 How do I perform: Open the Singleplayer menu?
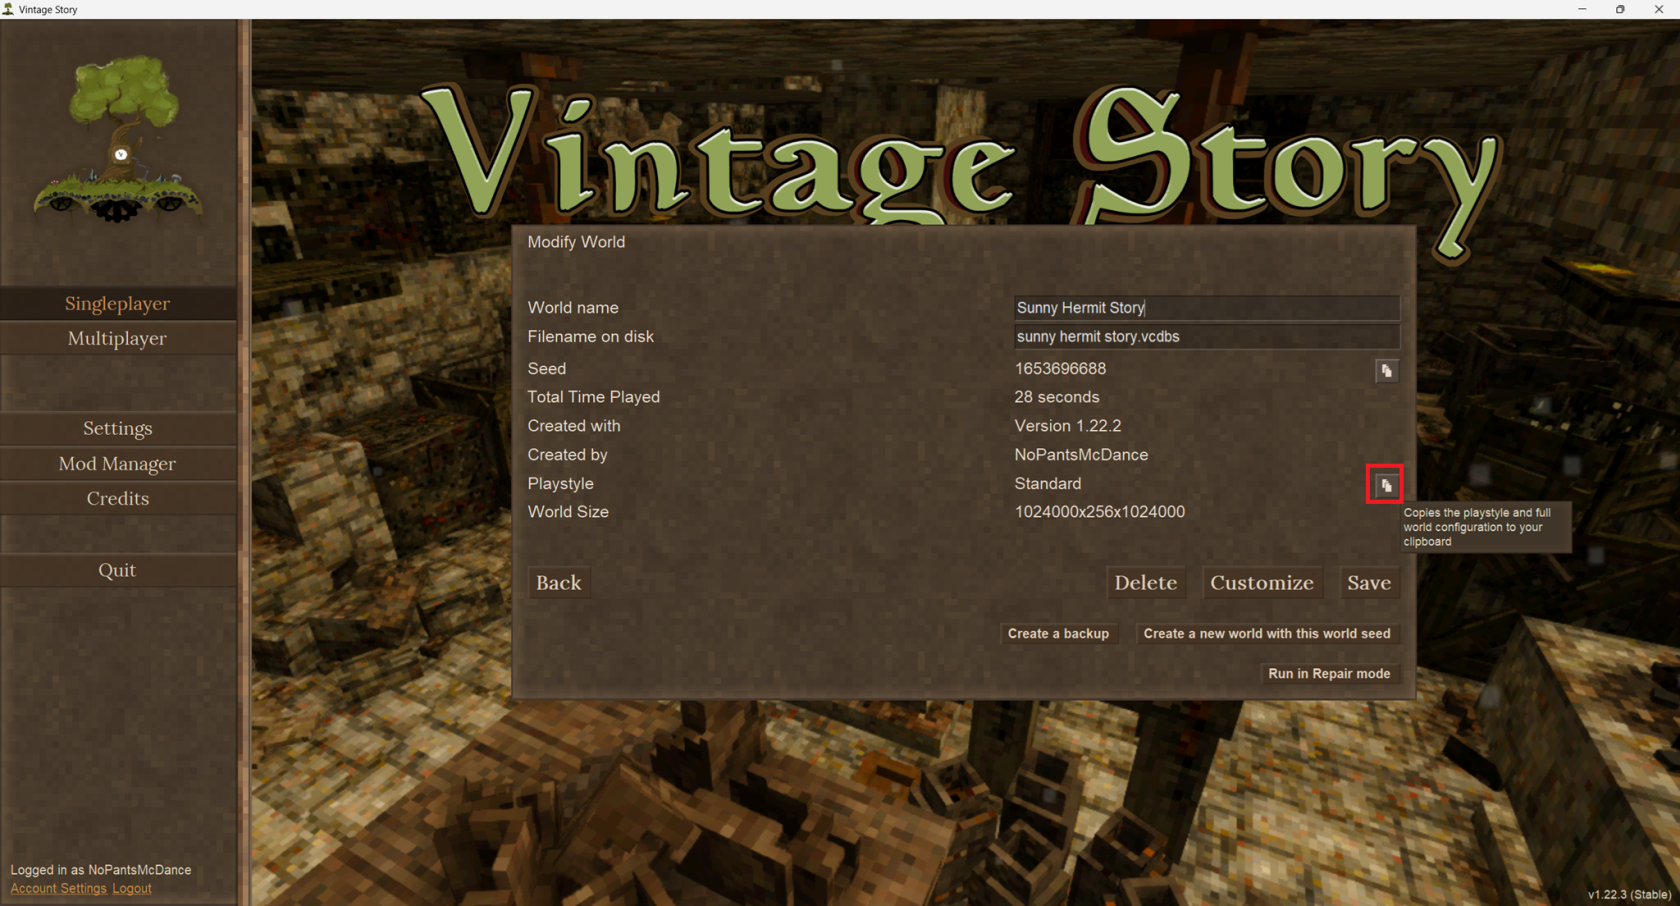(118, 303)
